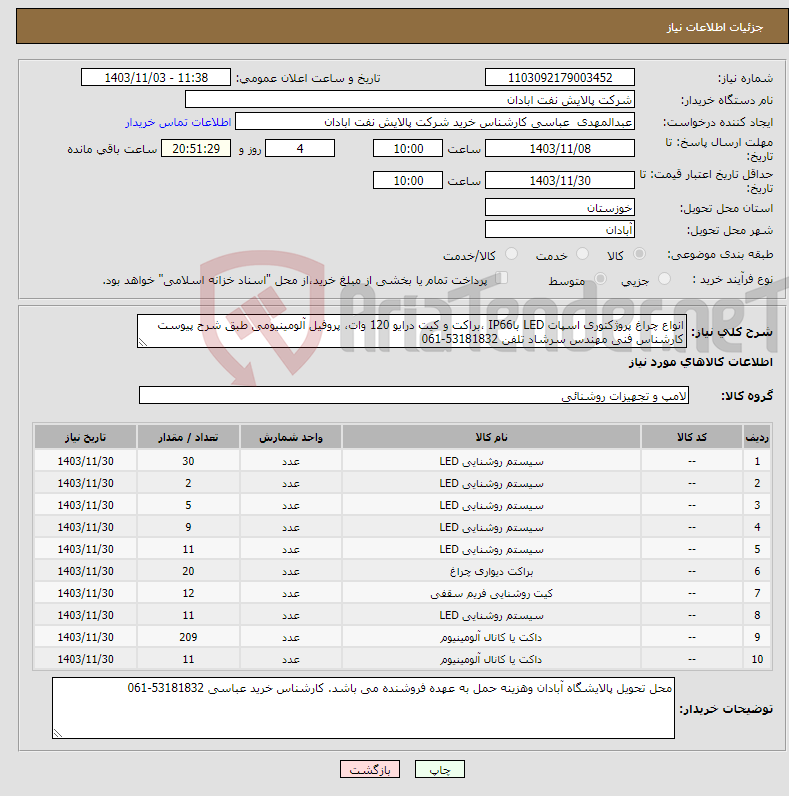Click the price validity date 1403/11/30 field
This screenshot has height=796, width=789.
point(560,180)
